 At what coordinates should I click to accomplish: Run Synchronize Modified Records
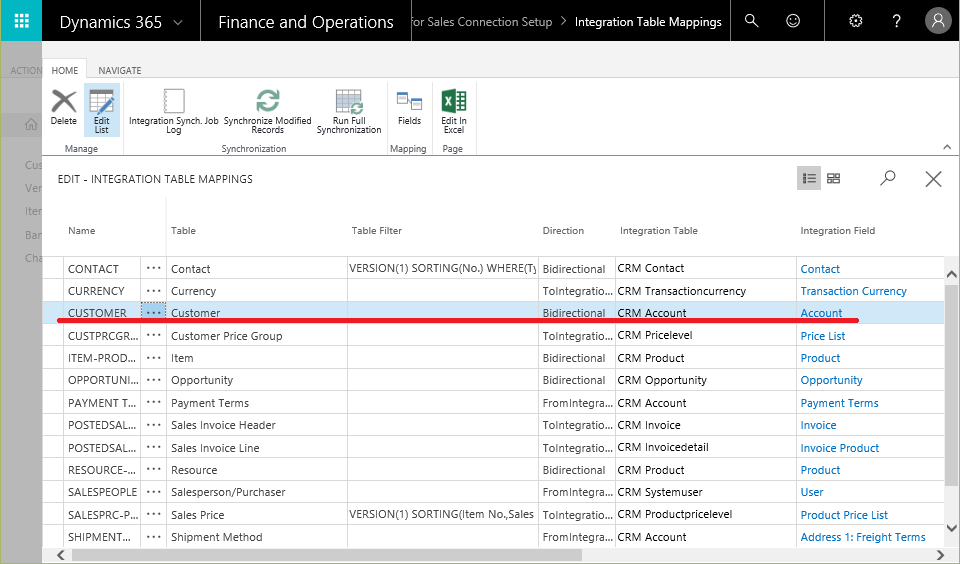268,111
